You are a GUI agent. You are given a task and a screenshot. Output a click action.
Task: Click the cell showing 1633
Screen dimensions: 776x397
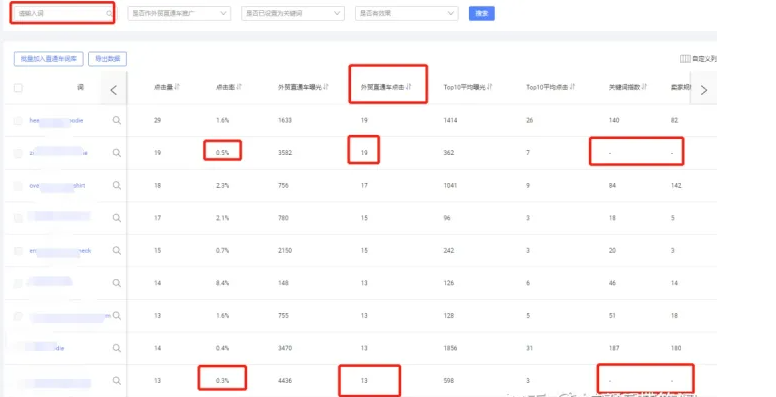(285, 120)
